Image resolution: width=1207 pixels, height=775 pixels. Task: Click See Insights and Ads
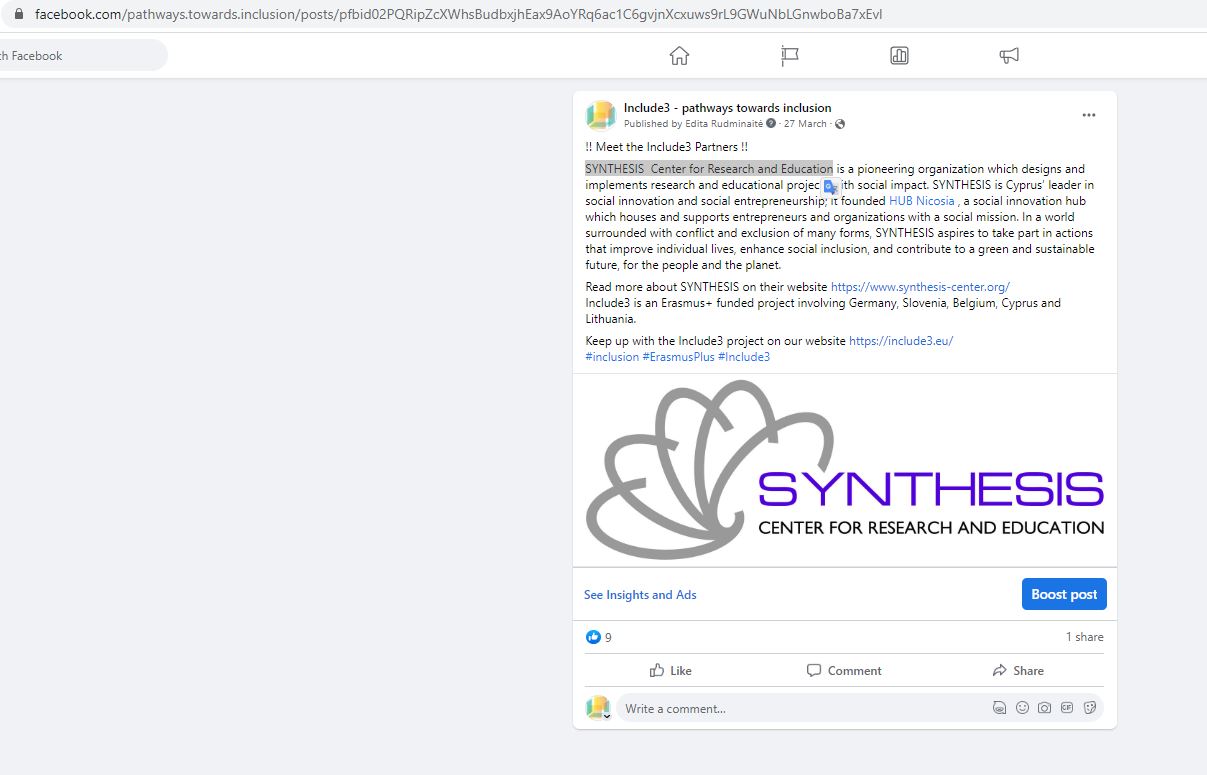click(x=640, y=595)
